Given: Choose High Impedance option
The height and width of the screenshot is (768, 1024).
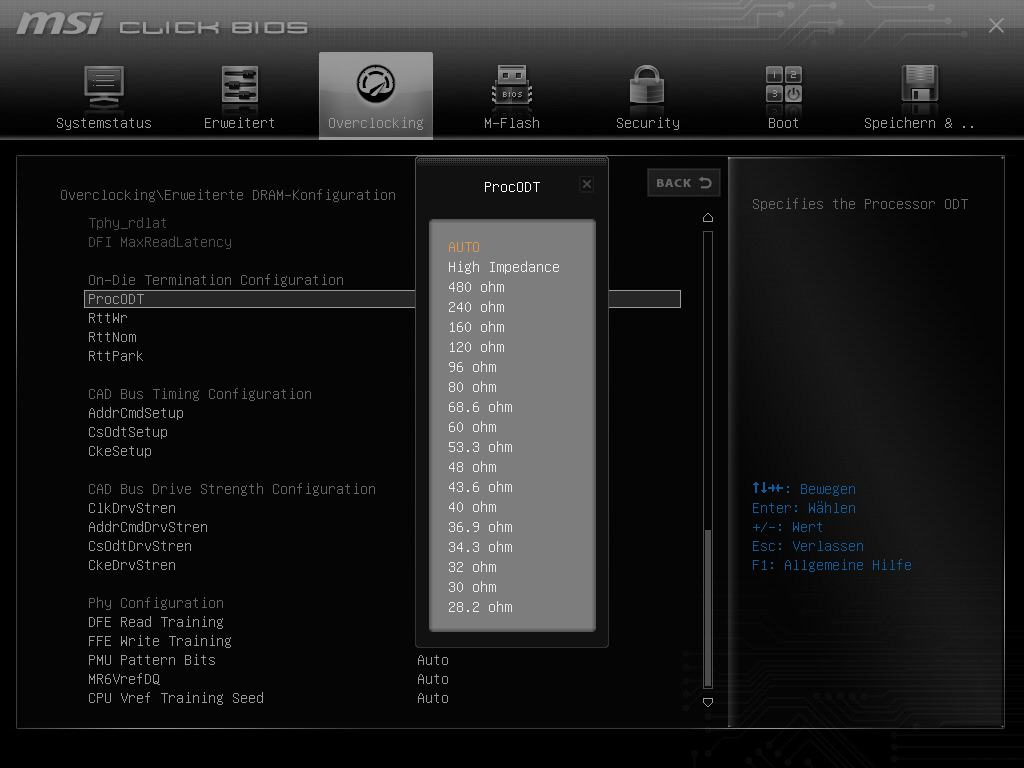Looking at the screenshot, I should point(504,267).
